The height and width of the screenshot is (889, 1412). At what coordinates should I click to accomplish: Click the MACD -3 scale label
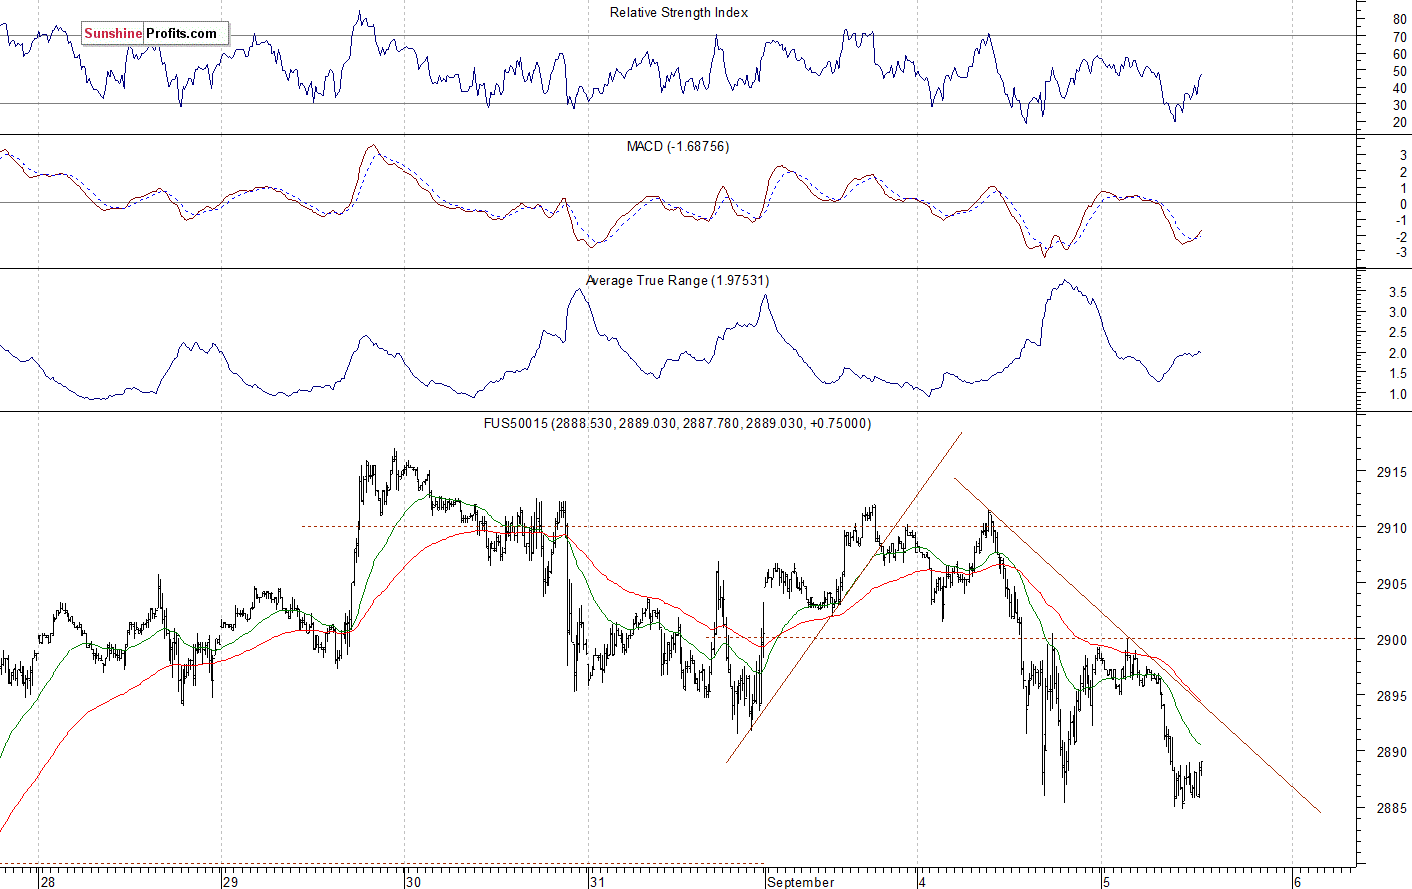[1401, 253]
